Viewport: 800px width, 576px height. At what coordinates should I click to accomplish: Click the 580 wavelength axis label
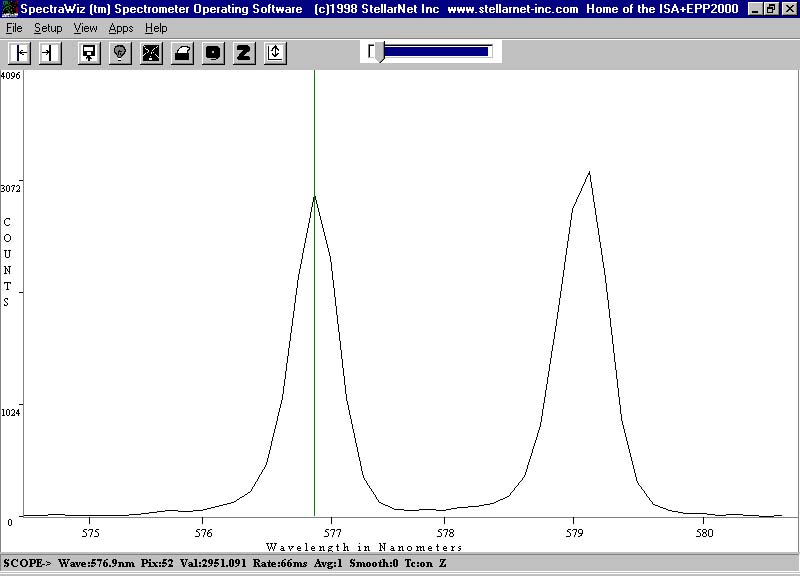[704, 533]
